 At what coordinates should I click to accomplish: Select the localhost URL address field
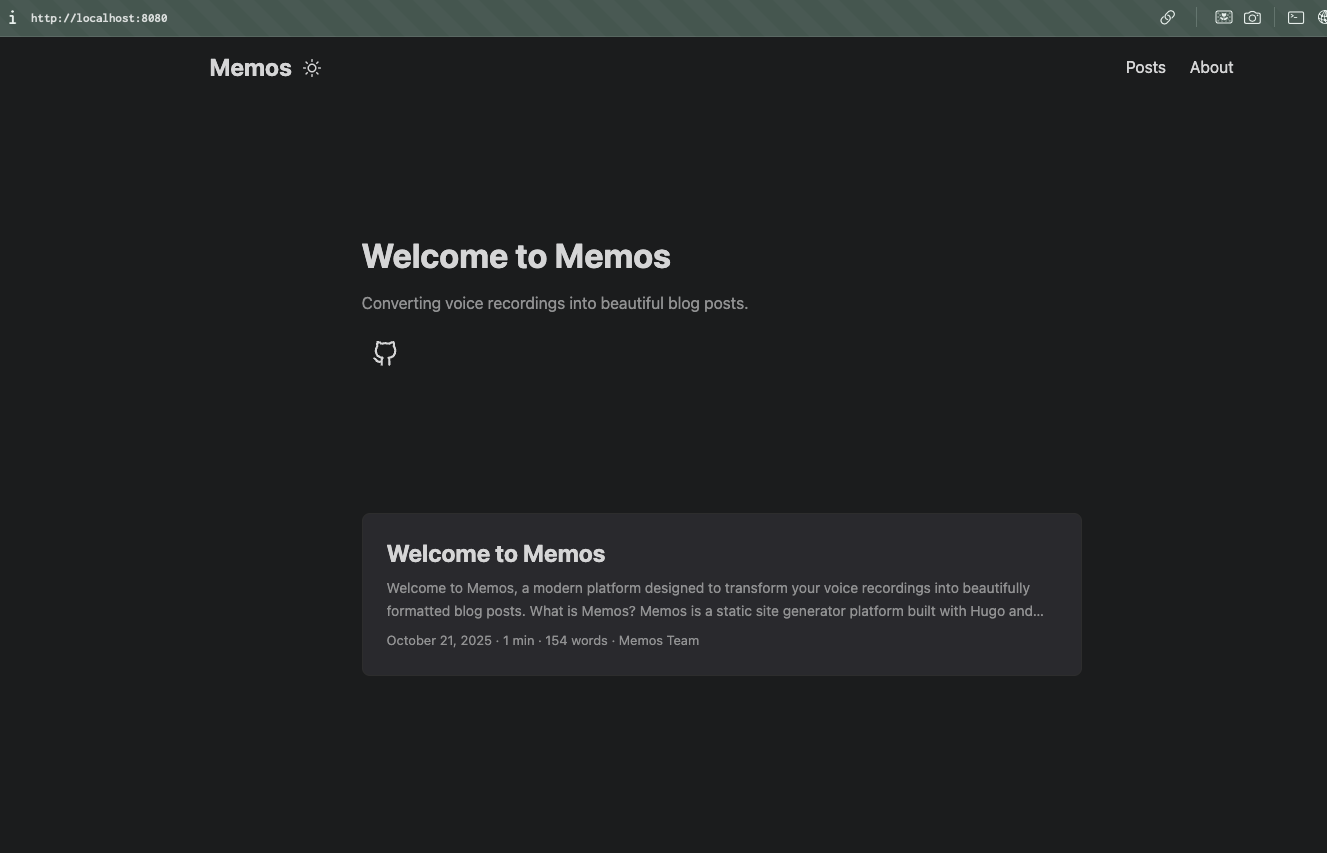click(98, 17)
